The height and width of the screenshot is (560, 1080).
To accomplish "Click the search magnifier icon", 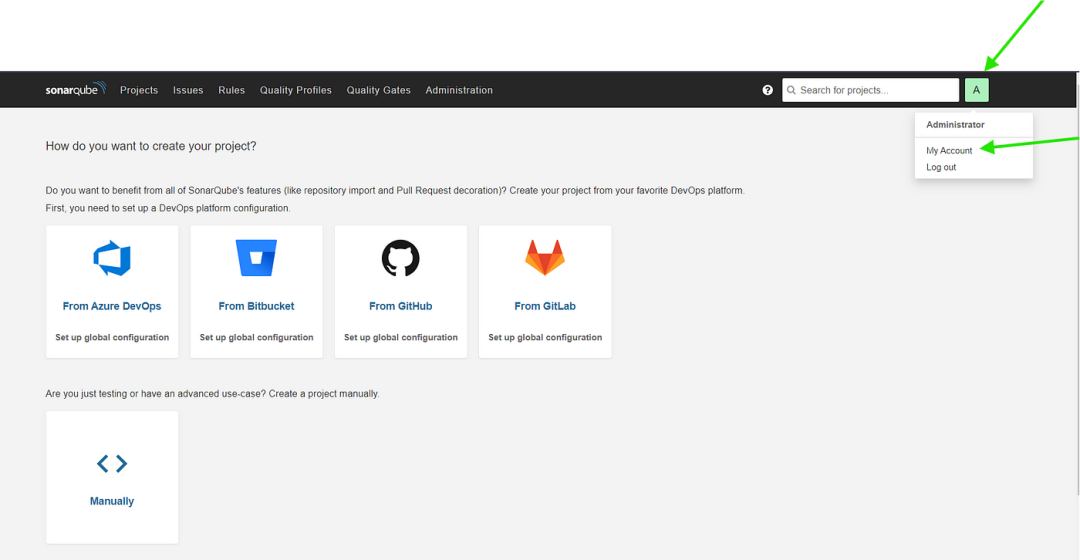I will (x=791, y=90).
